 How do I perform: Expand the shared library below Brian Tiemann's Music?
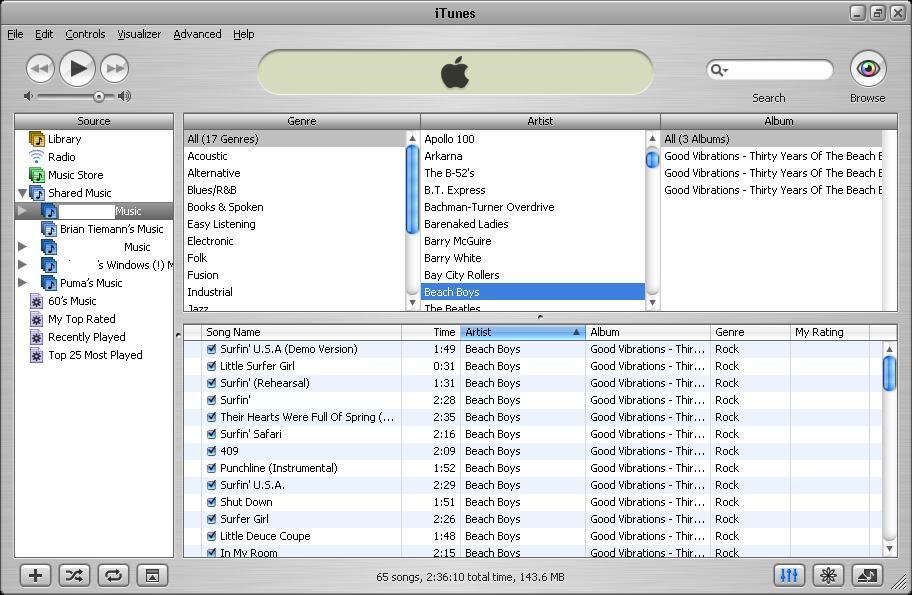[22, 247]
